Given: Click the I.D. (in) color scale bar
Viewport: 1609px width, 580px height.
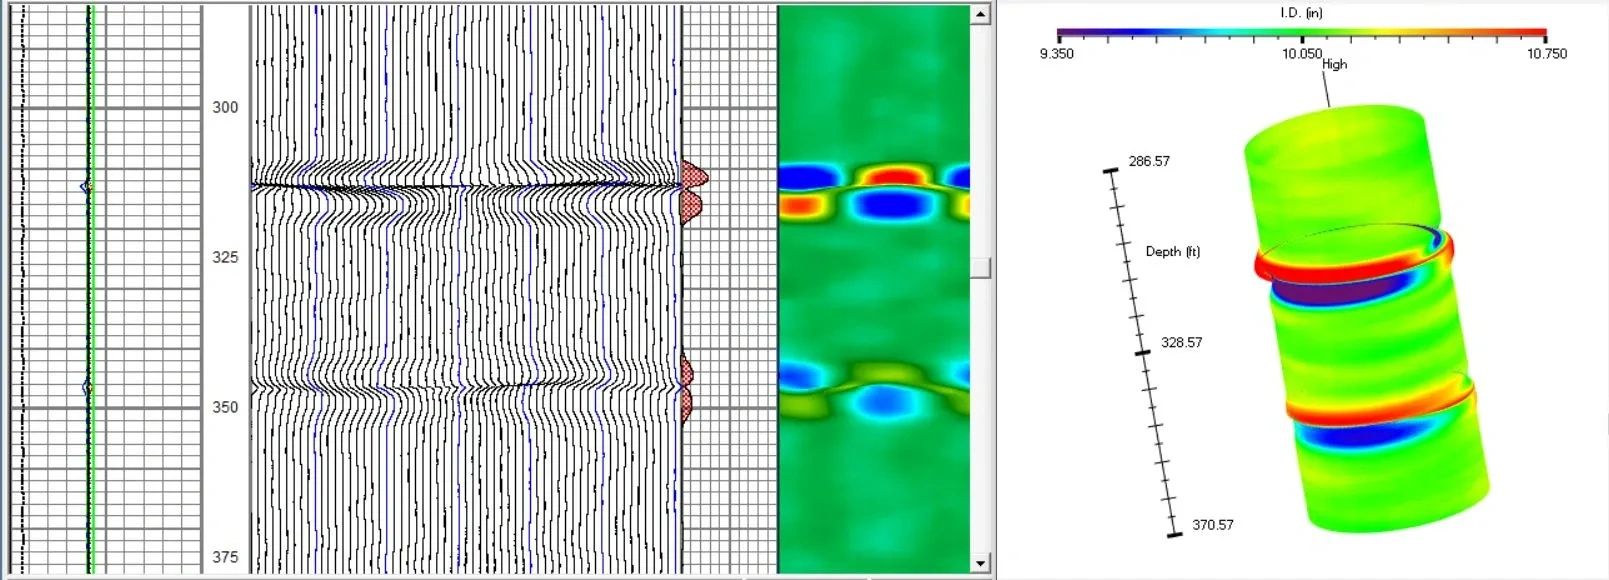Looking at the screenshot, I should (x=1302, y=33).
